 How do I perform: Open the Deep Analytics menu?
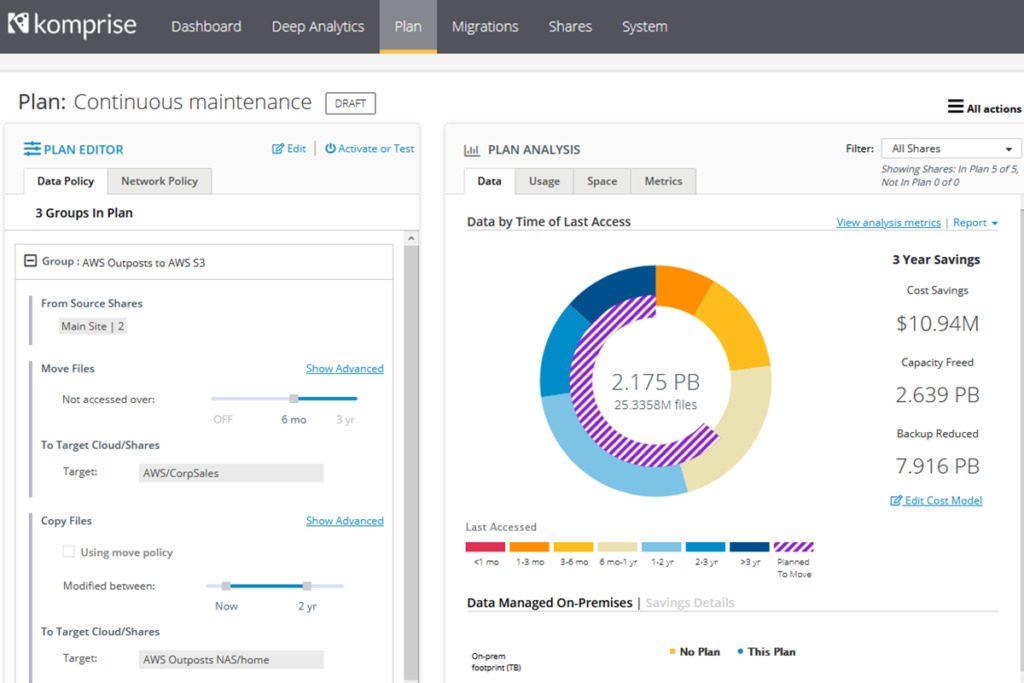click(x=318, y=27)
